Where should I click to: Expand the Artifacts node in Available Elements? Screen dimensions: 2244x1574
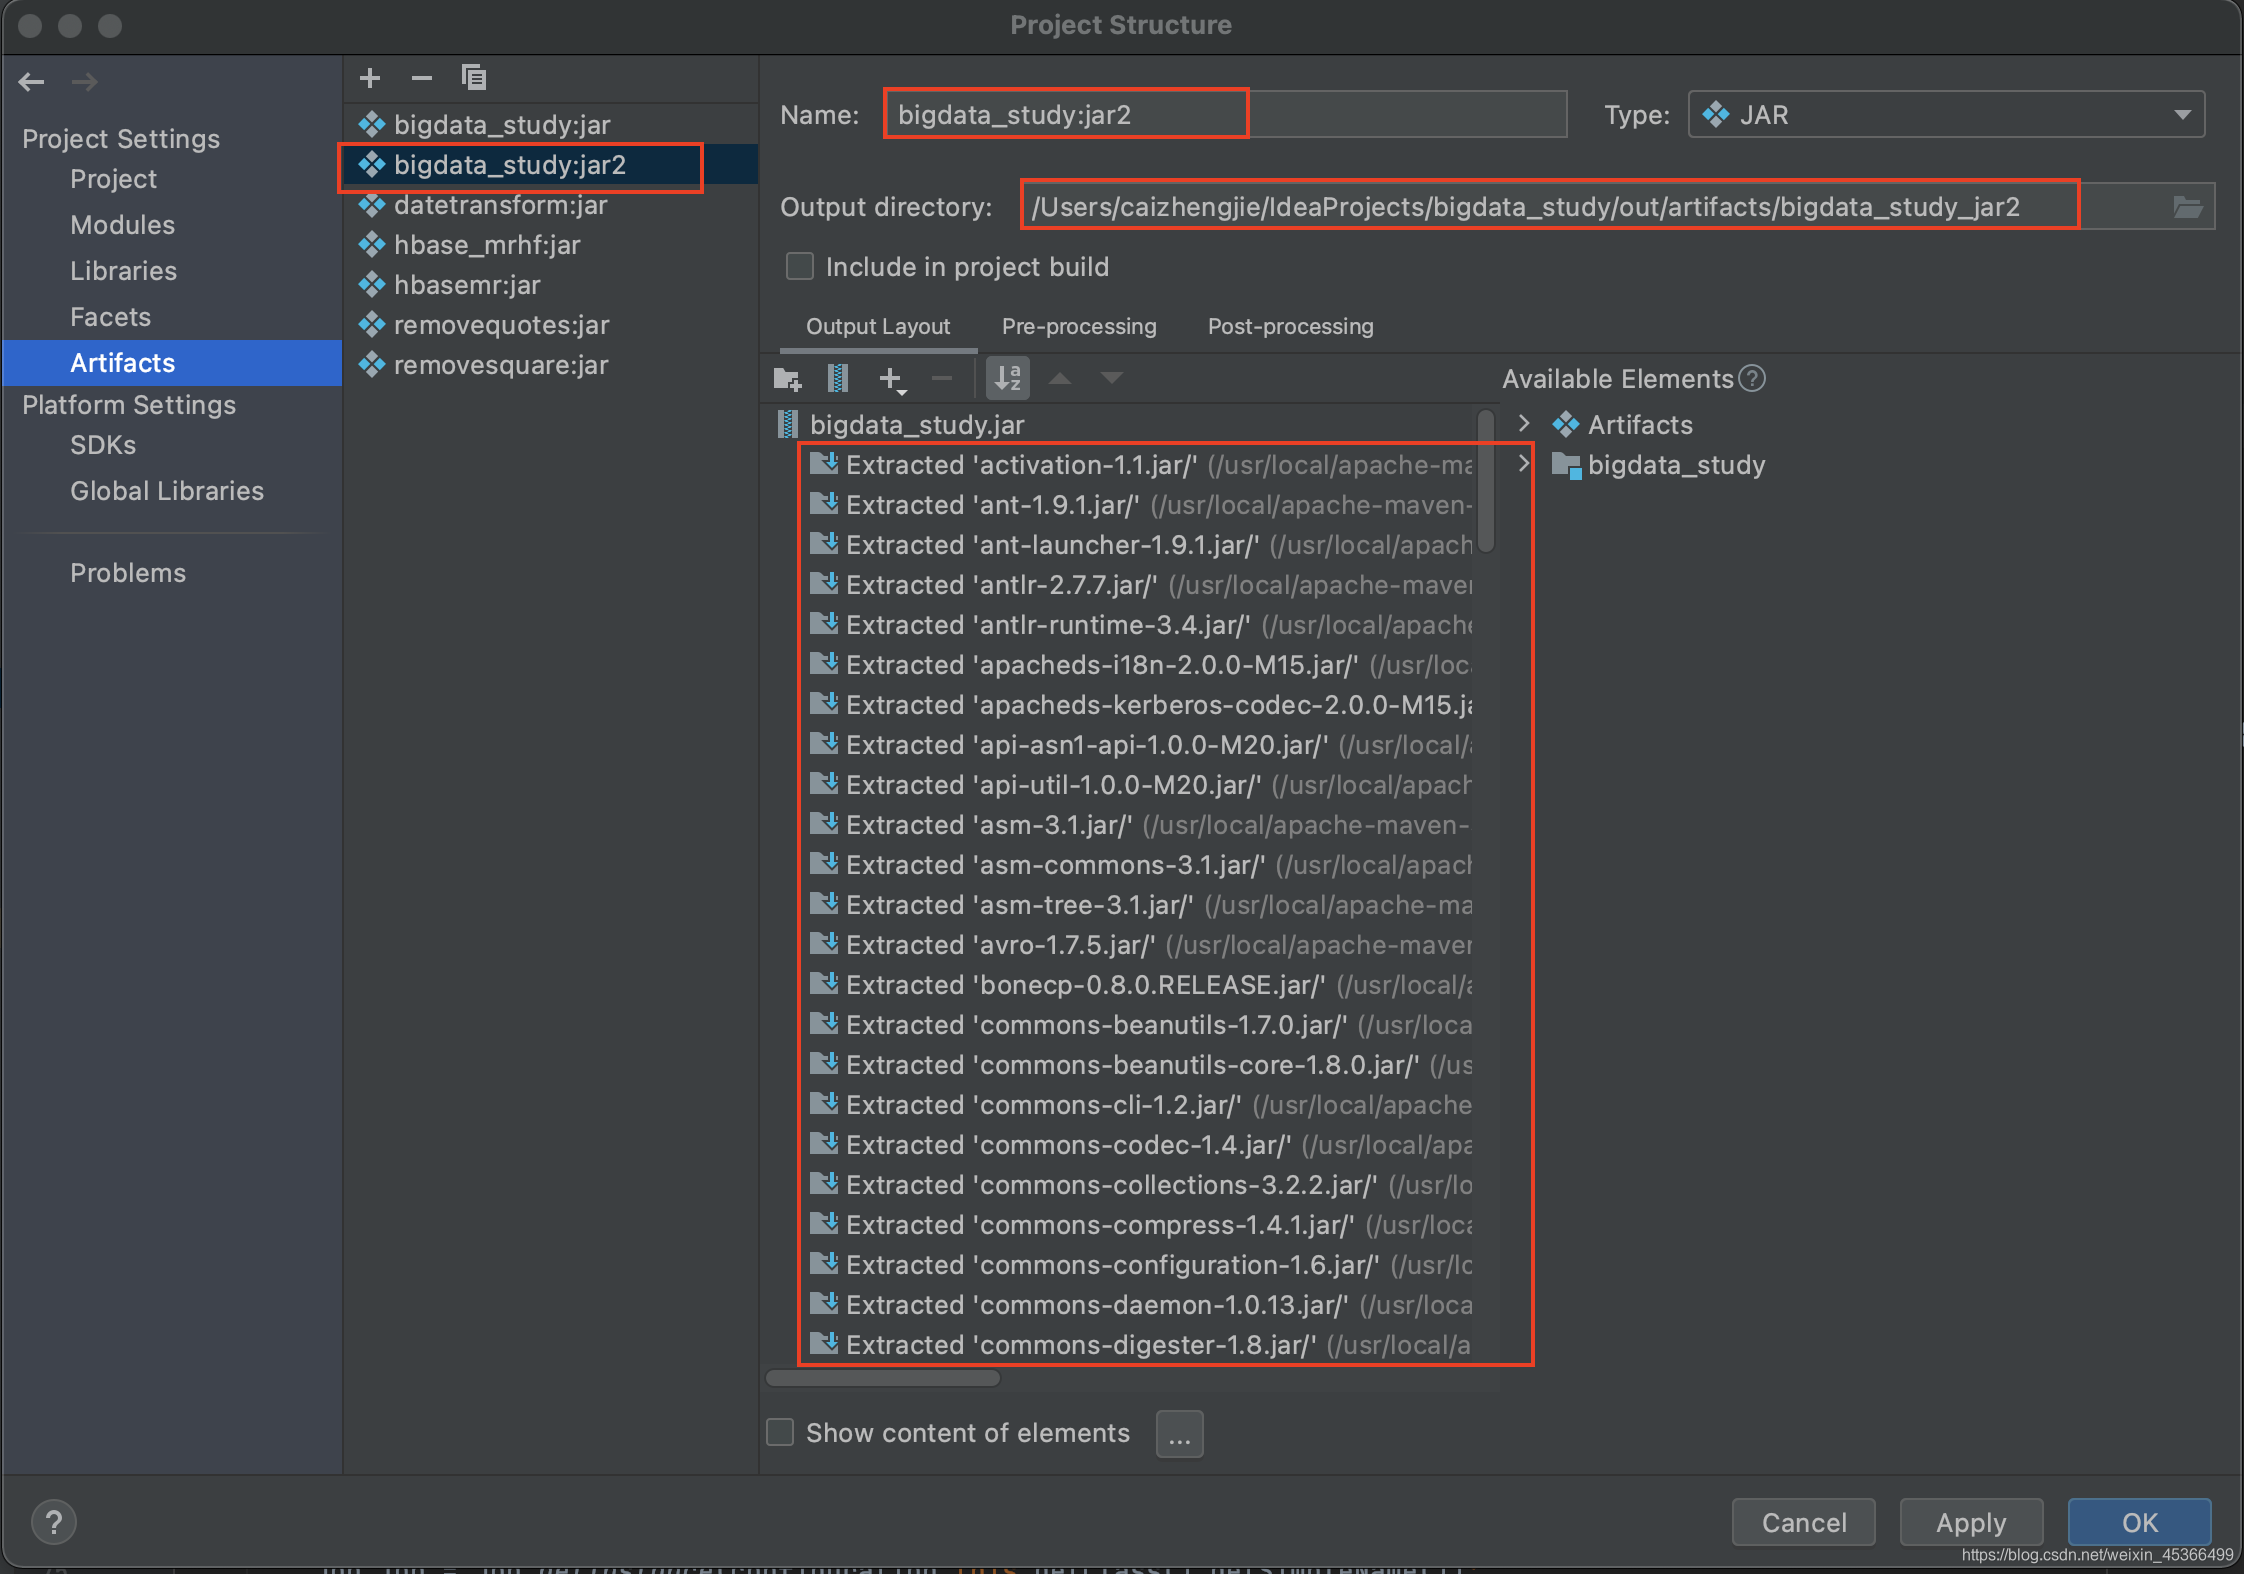[1523, 424]
